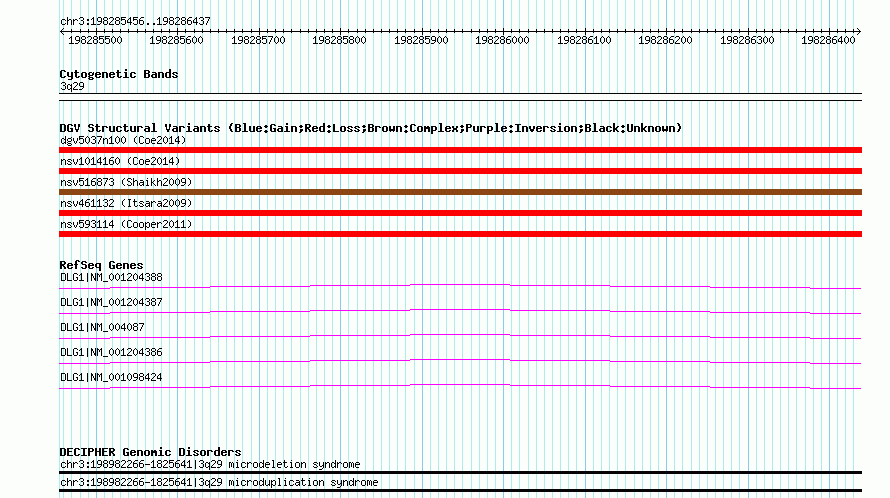Click the brown complex bar for nsv516873
890x498 pixels.
tap(460, 192)
